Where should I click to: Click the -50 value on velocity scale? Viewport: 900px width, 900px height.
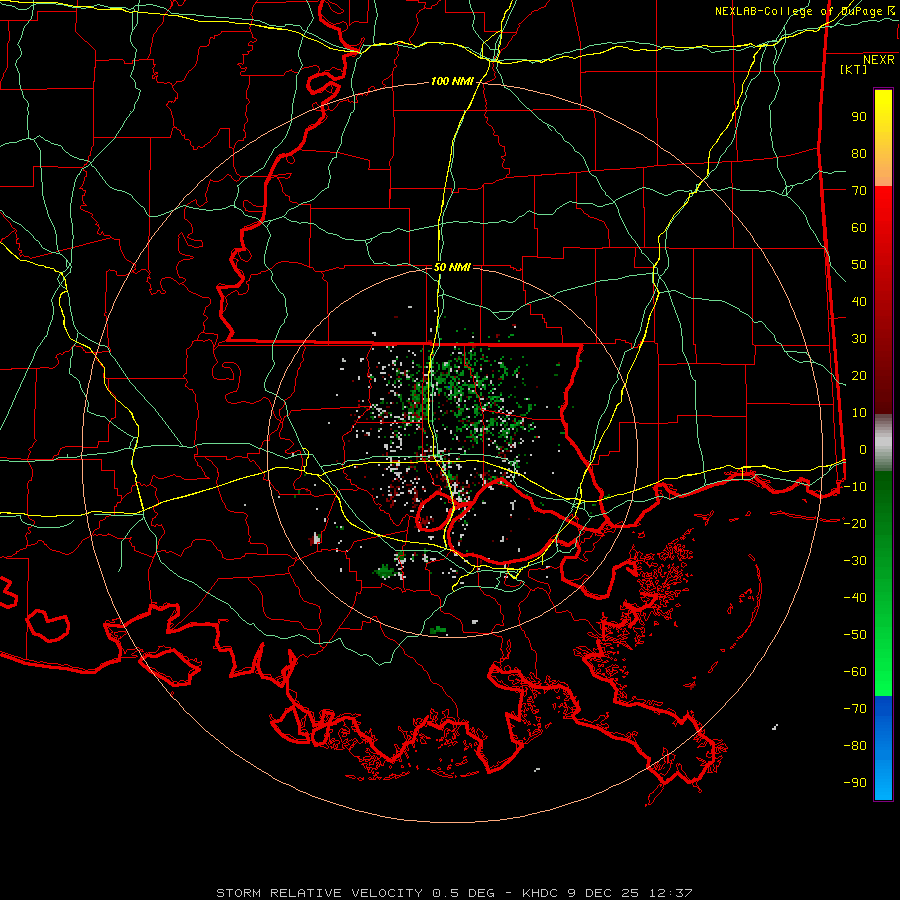(x=855, y=635)
